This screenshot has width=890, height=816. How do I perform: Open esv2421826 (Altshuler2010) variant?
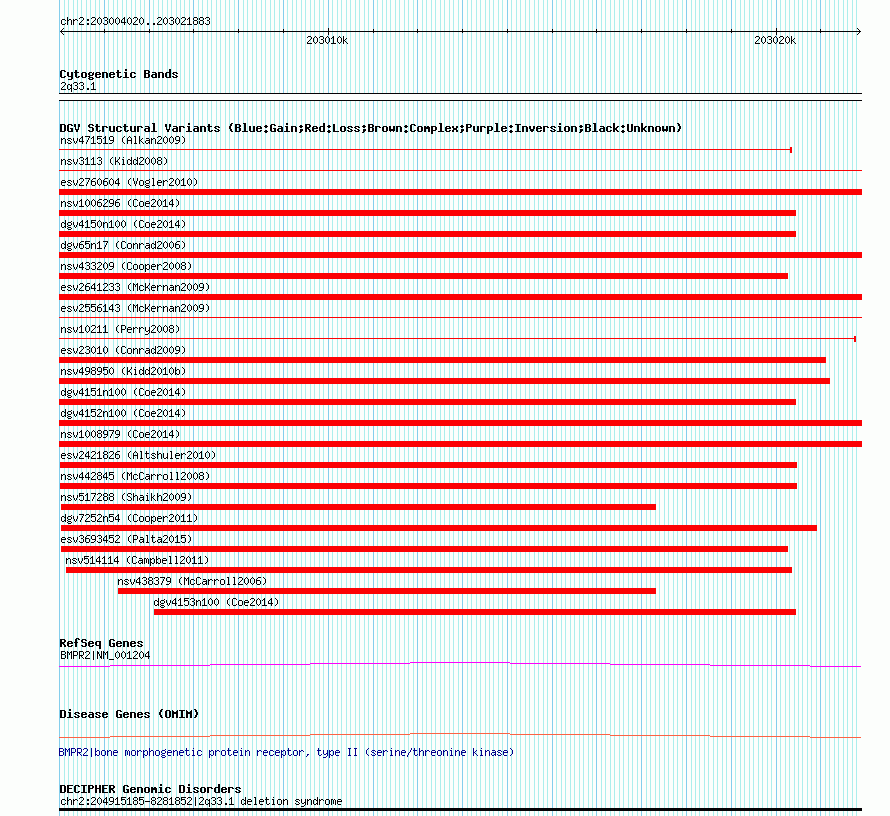(x=138, y=455)
